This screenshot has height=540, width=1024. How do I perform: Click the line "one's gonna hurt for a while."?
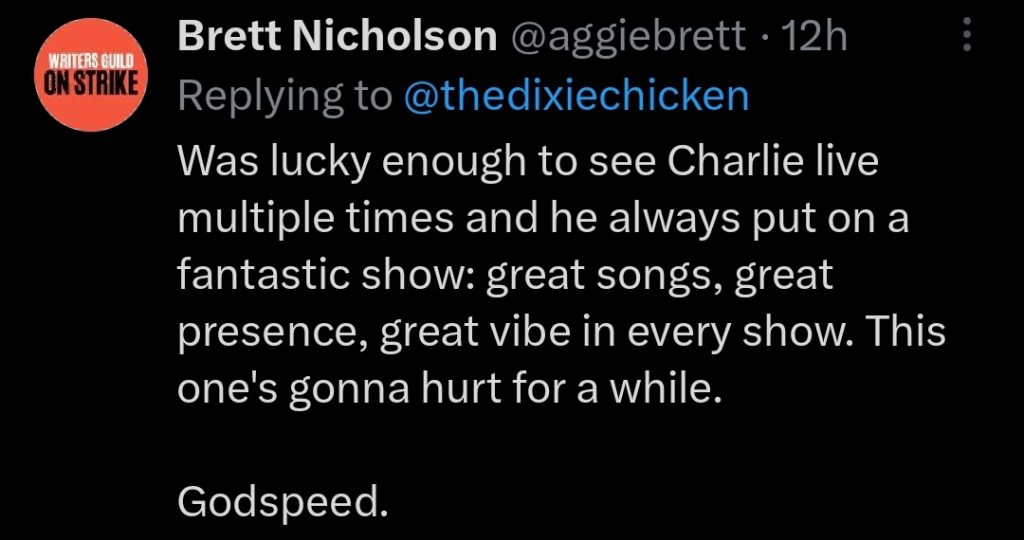[x=449, y=388]
